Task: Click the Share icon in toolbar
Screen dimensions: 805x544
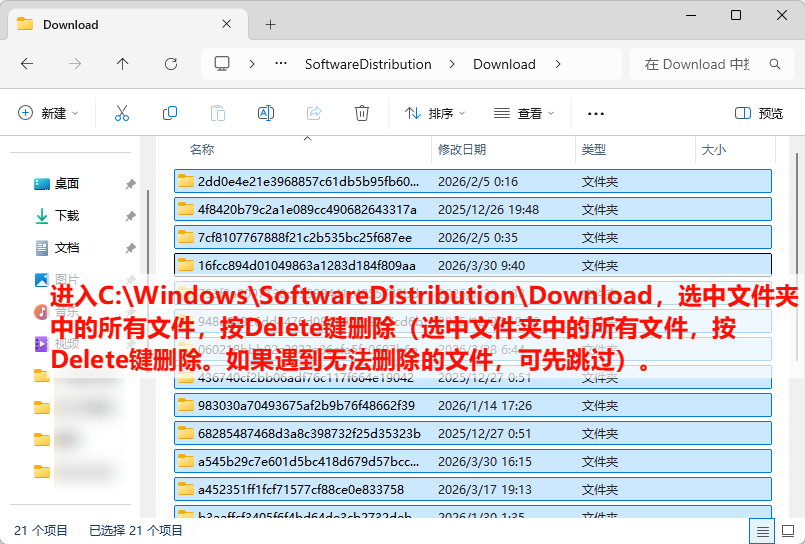Action: (x=314, y=113)
